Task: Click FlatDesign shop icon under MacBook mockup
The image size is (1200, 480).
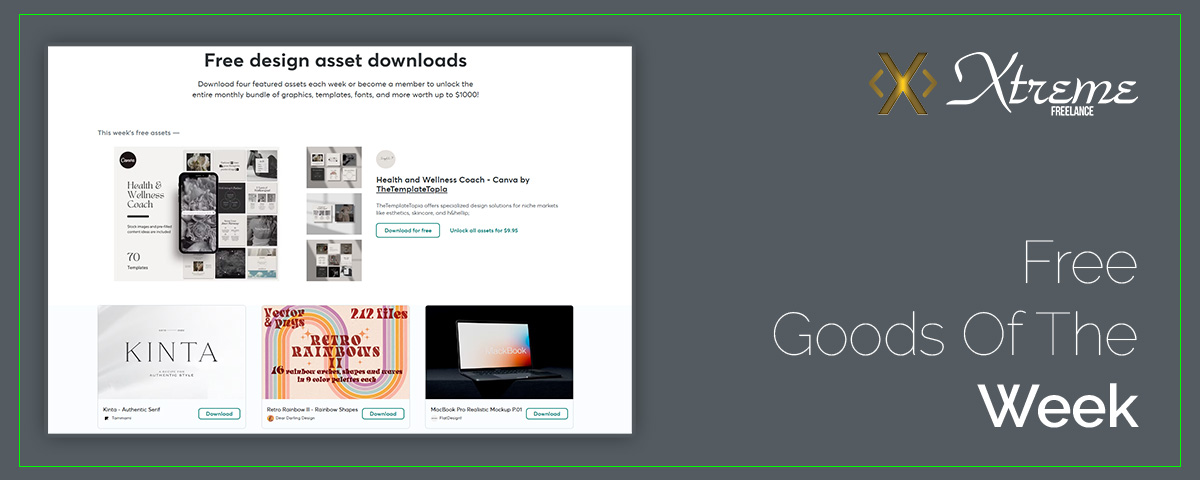Action: [x=434, y=419]
